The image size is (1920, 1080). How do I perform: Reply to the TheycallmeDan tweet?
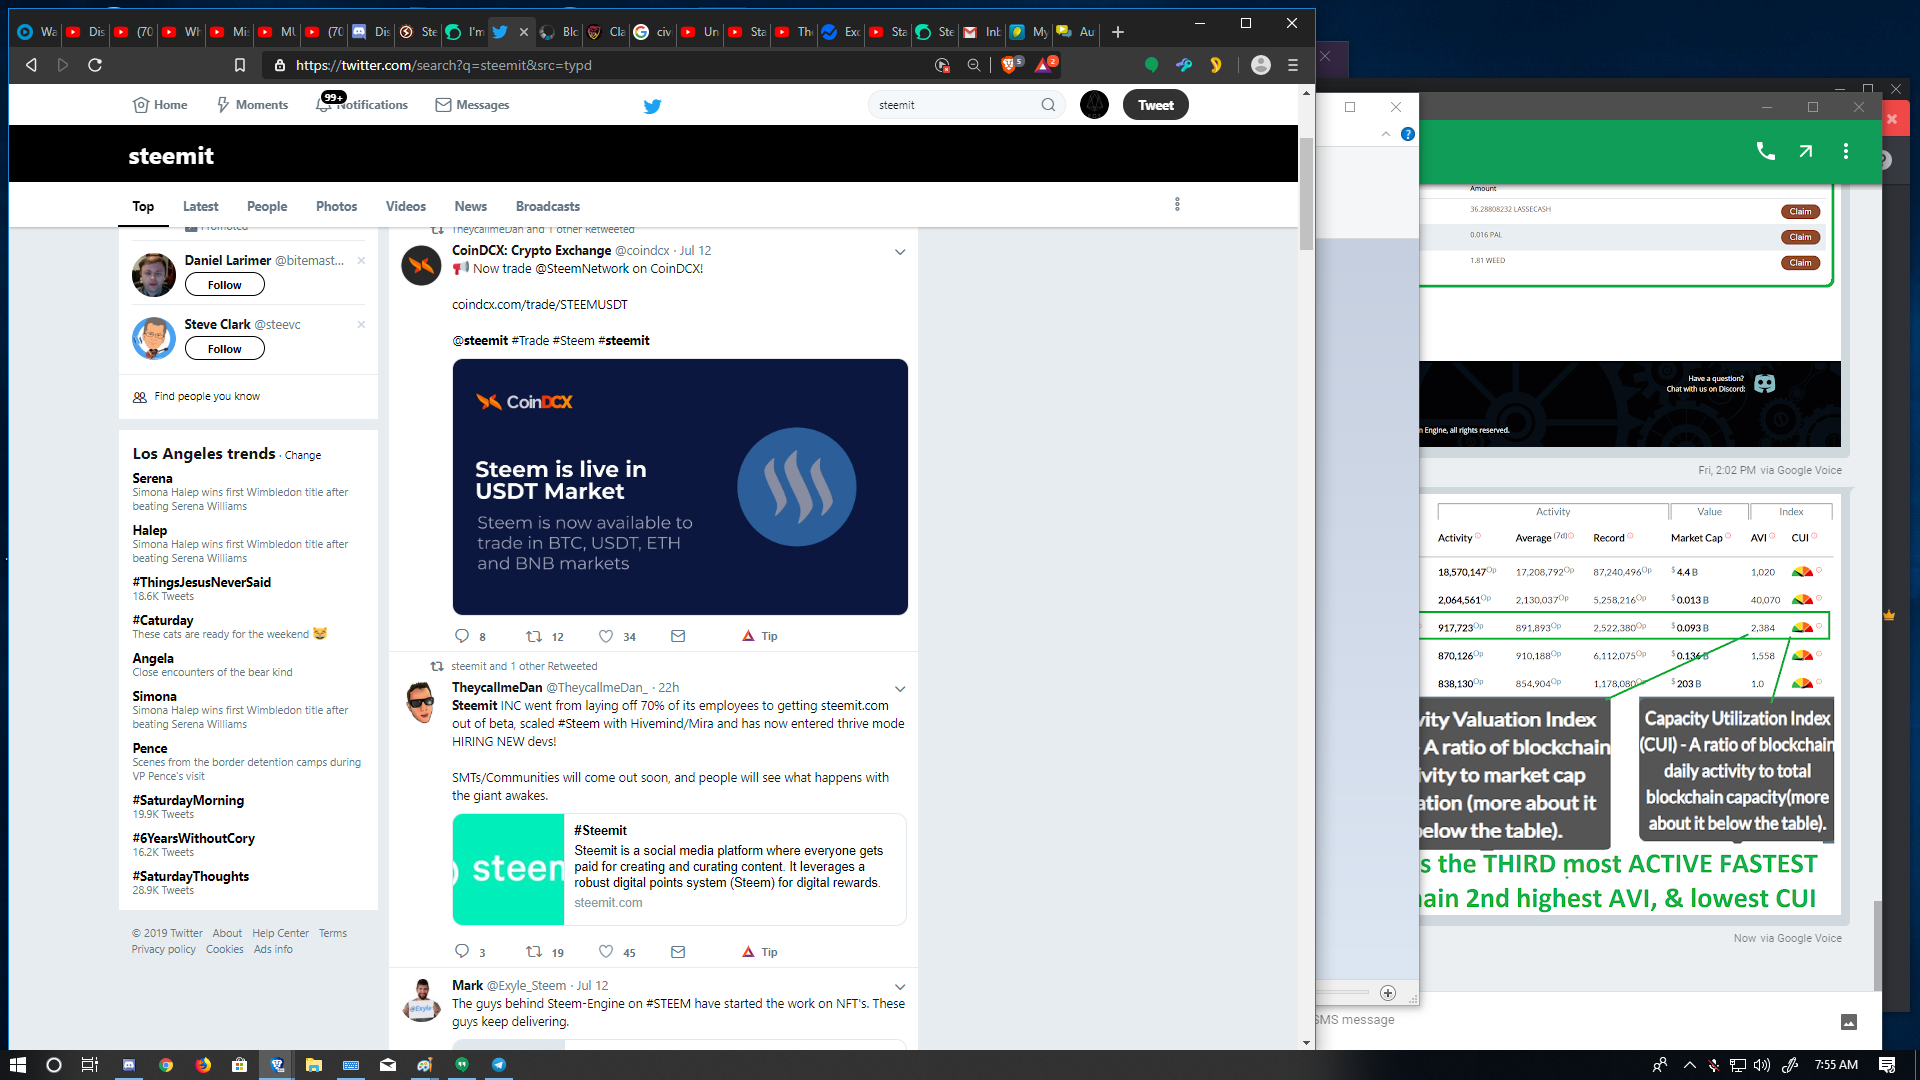click(x=462, y=952)
